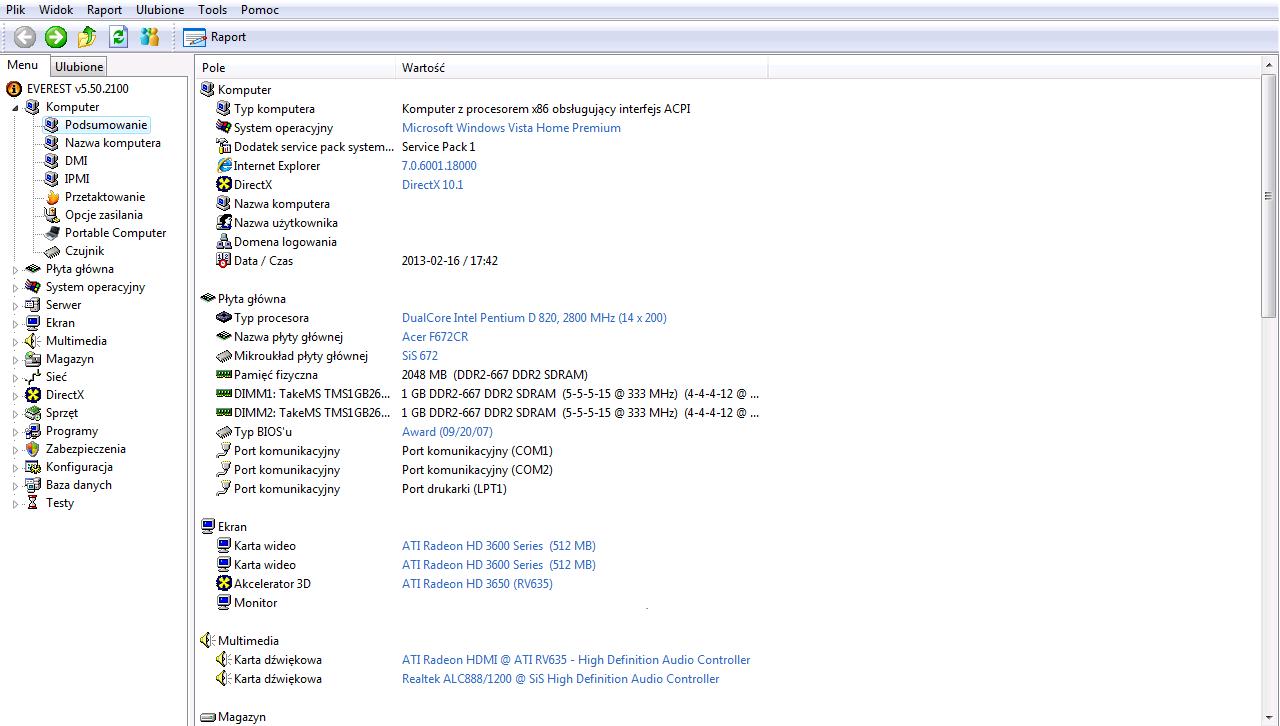
Task: Click the green Refresh icon
Action: pos(118,37)
